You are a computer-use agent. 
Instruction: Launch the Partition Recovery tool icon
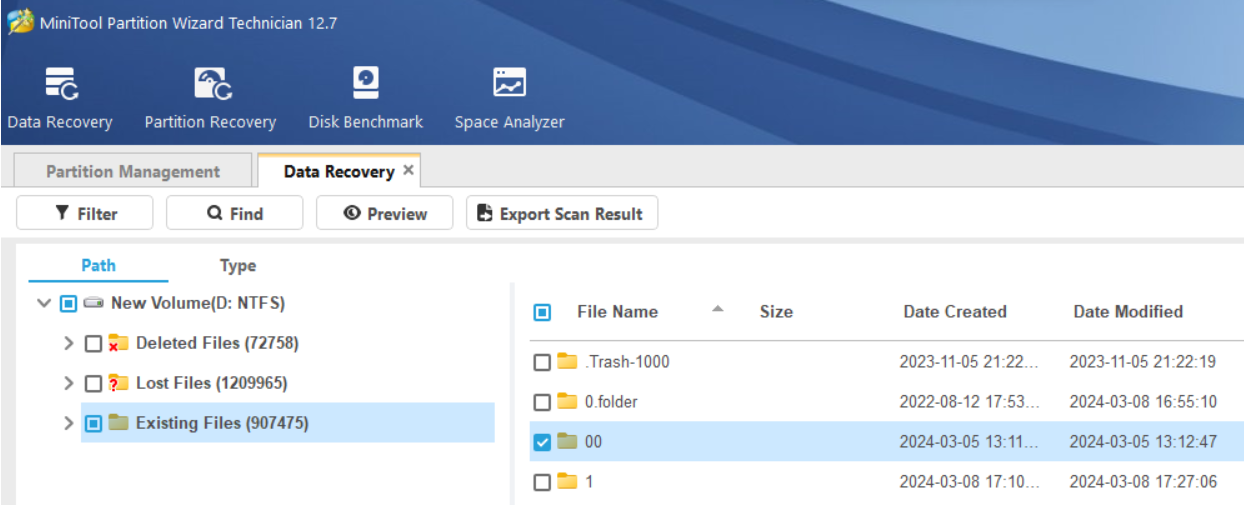pos(213,83)
